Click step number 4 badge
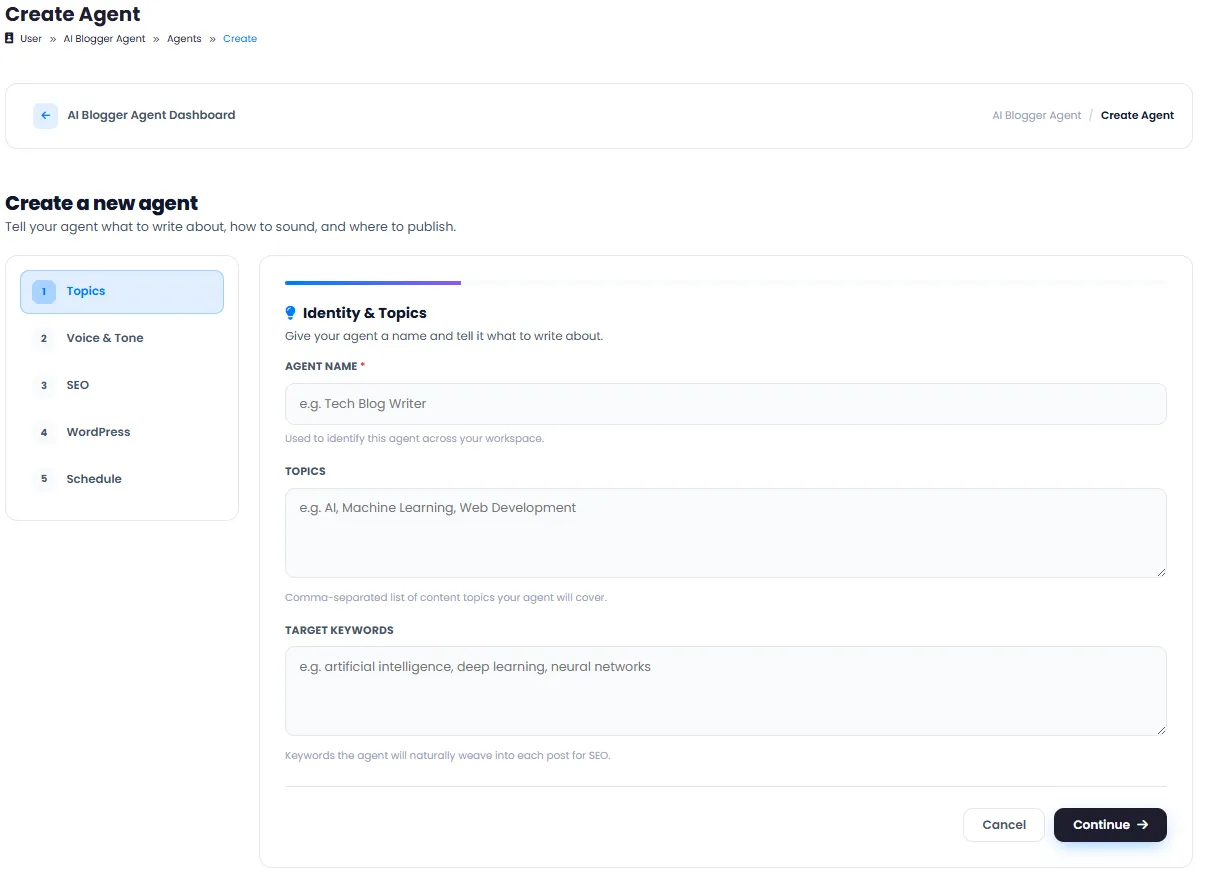This screenshot has height=874, width=1216. (44, 433)
